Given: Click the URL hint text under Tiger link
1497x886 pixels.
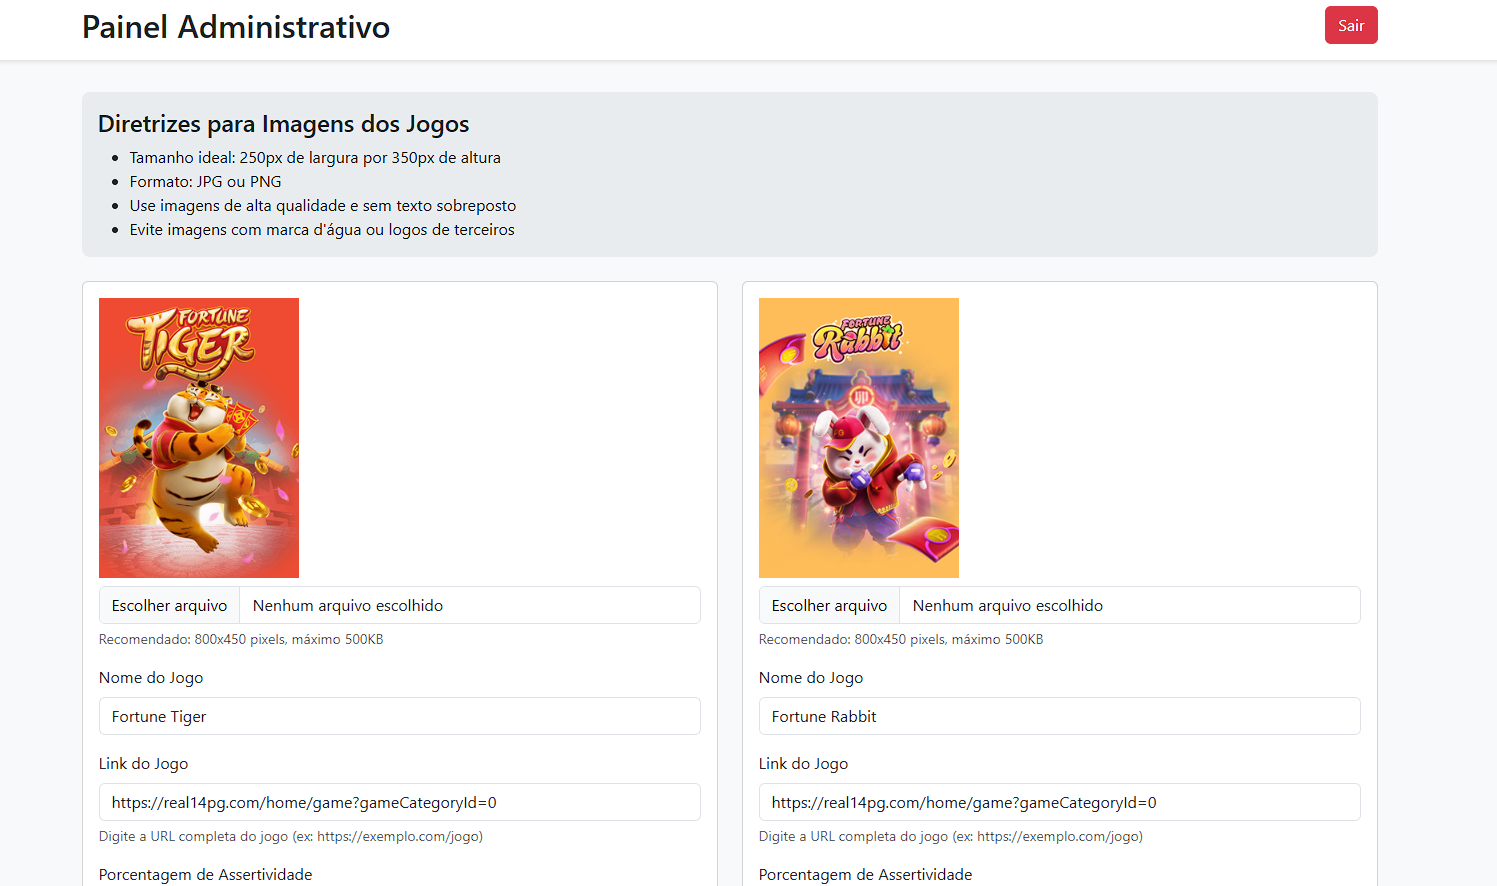Looking at the screenshot, I should coord(290,837).
